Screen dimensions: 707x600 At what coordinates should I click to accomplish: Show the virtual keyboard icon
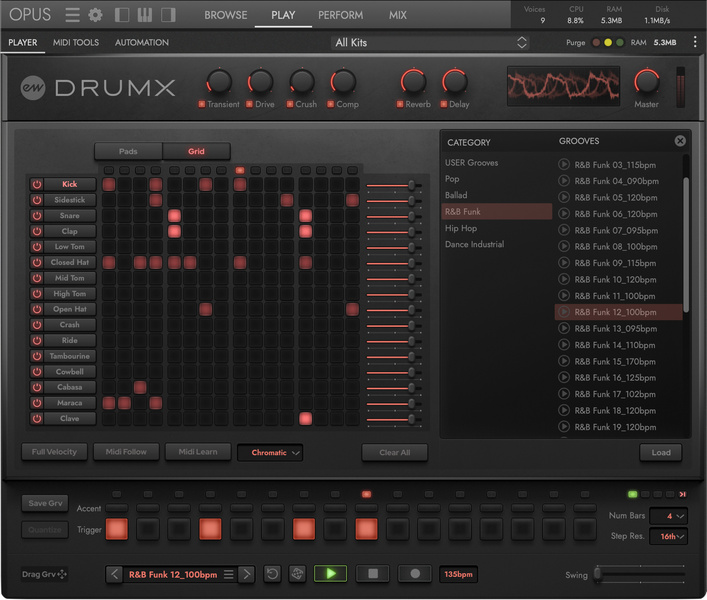click(145, 15)
